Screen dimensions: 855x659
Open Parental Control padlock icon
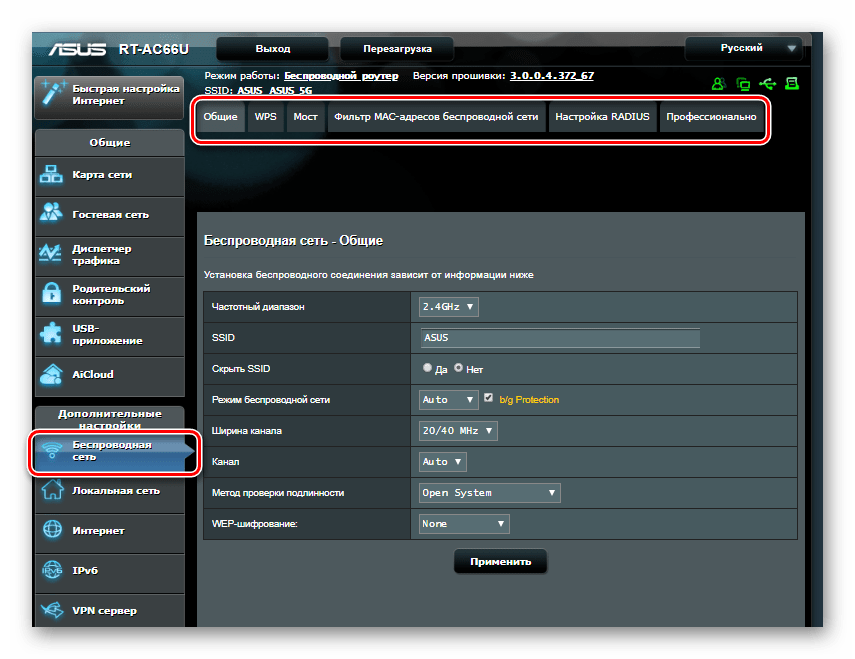(x=51, y=294)
